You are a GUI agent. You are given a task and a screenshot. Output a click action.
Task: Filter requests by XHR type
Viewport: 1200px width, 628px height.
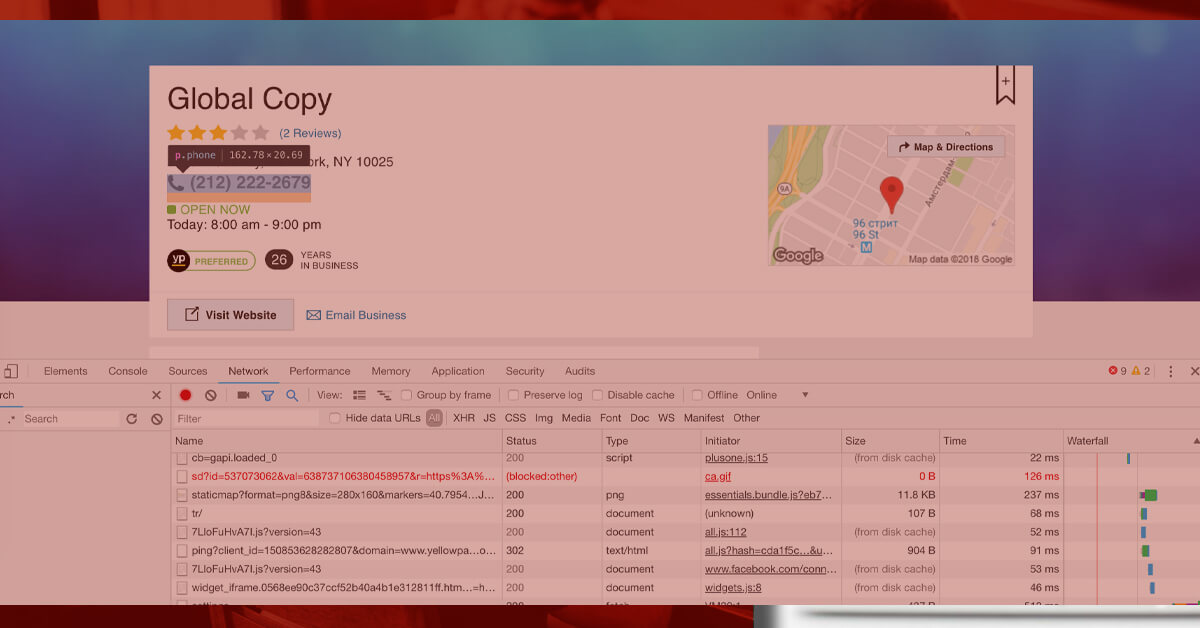tap(464, 418)
